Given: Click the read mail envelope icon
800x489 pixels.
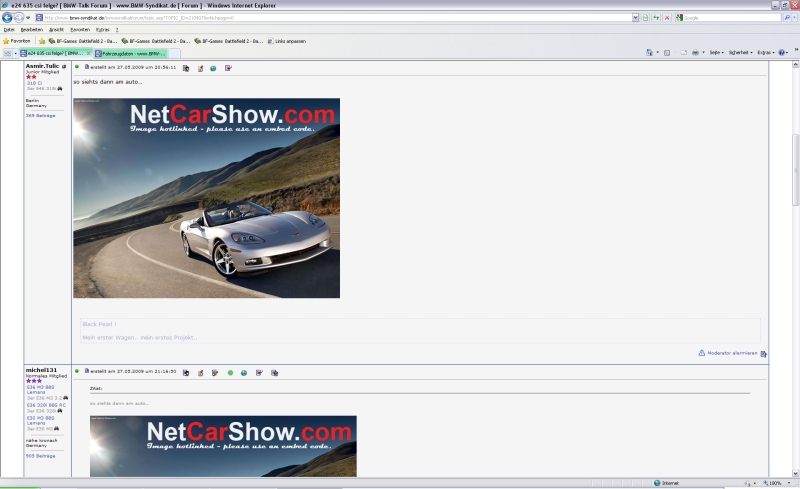Looking at the screenshot, I should point(683,53).
